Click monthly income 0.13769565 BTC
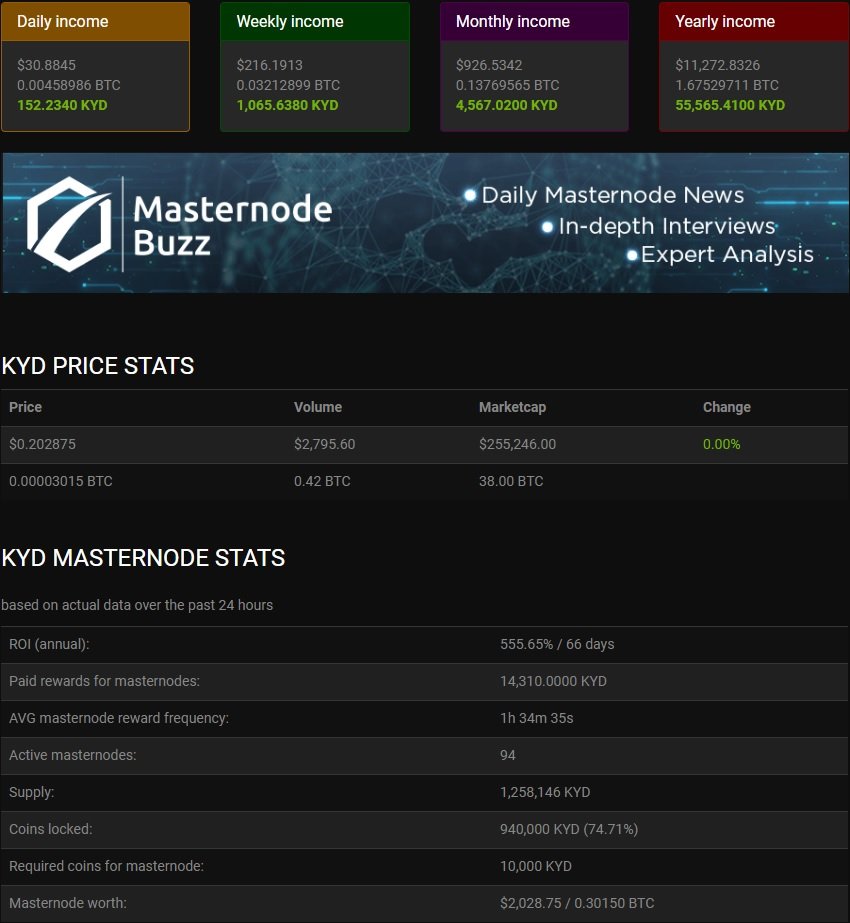Screen dimensions: 850x923 click(507, 85)
